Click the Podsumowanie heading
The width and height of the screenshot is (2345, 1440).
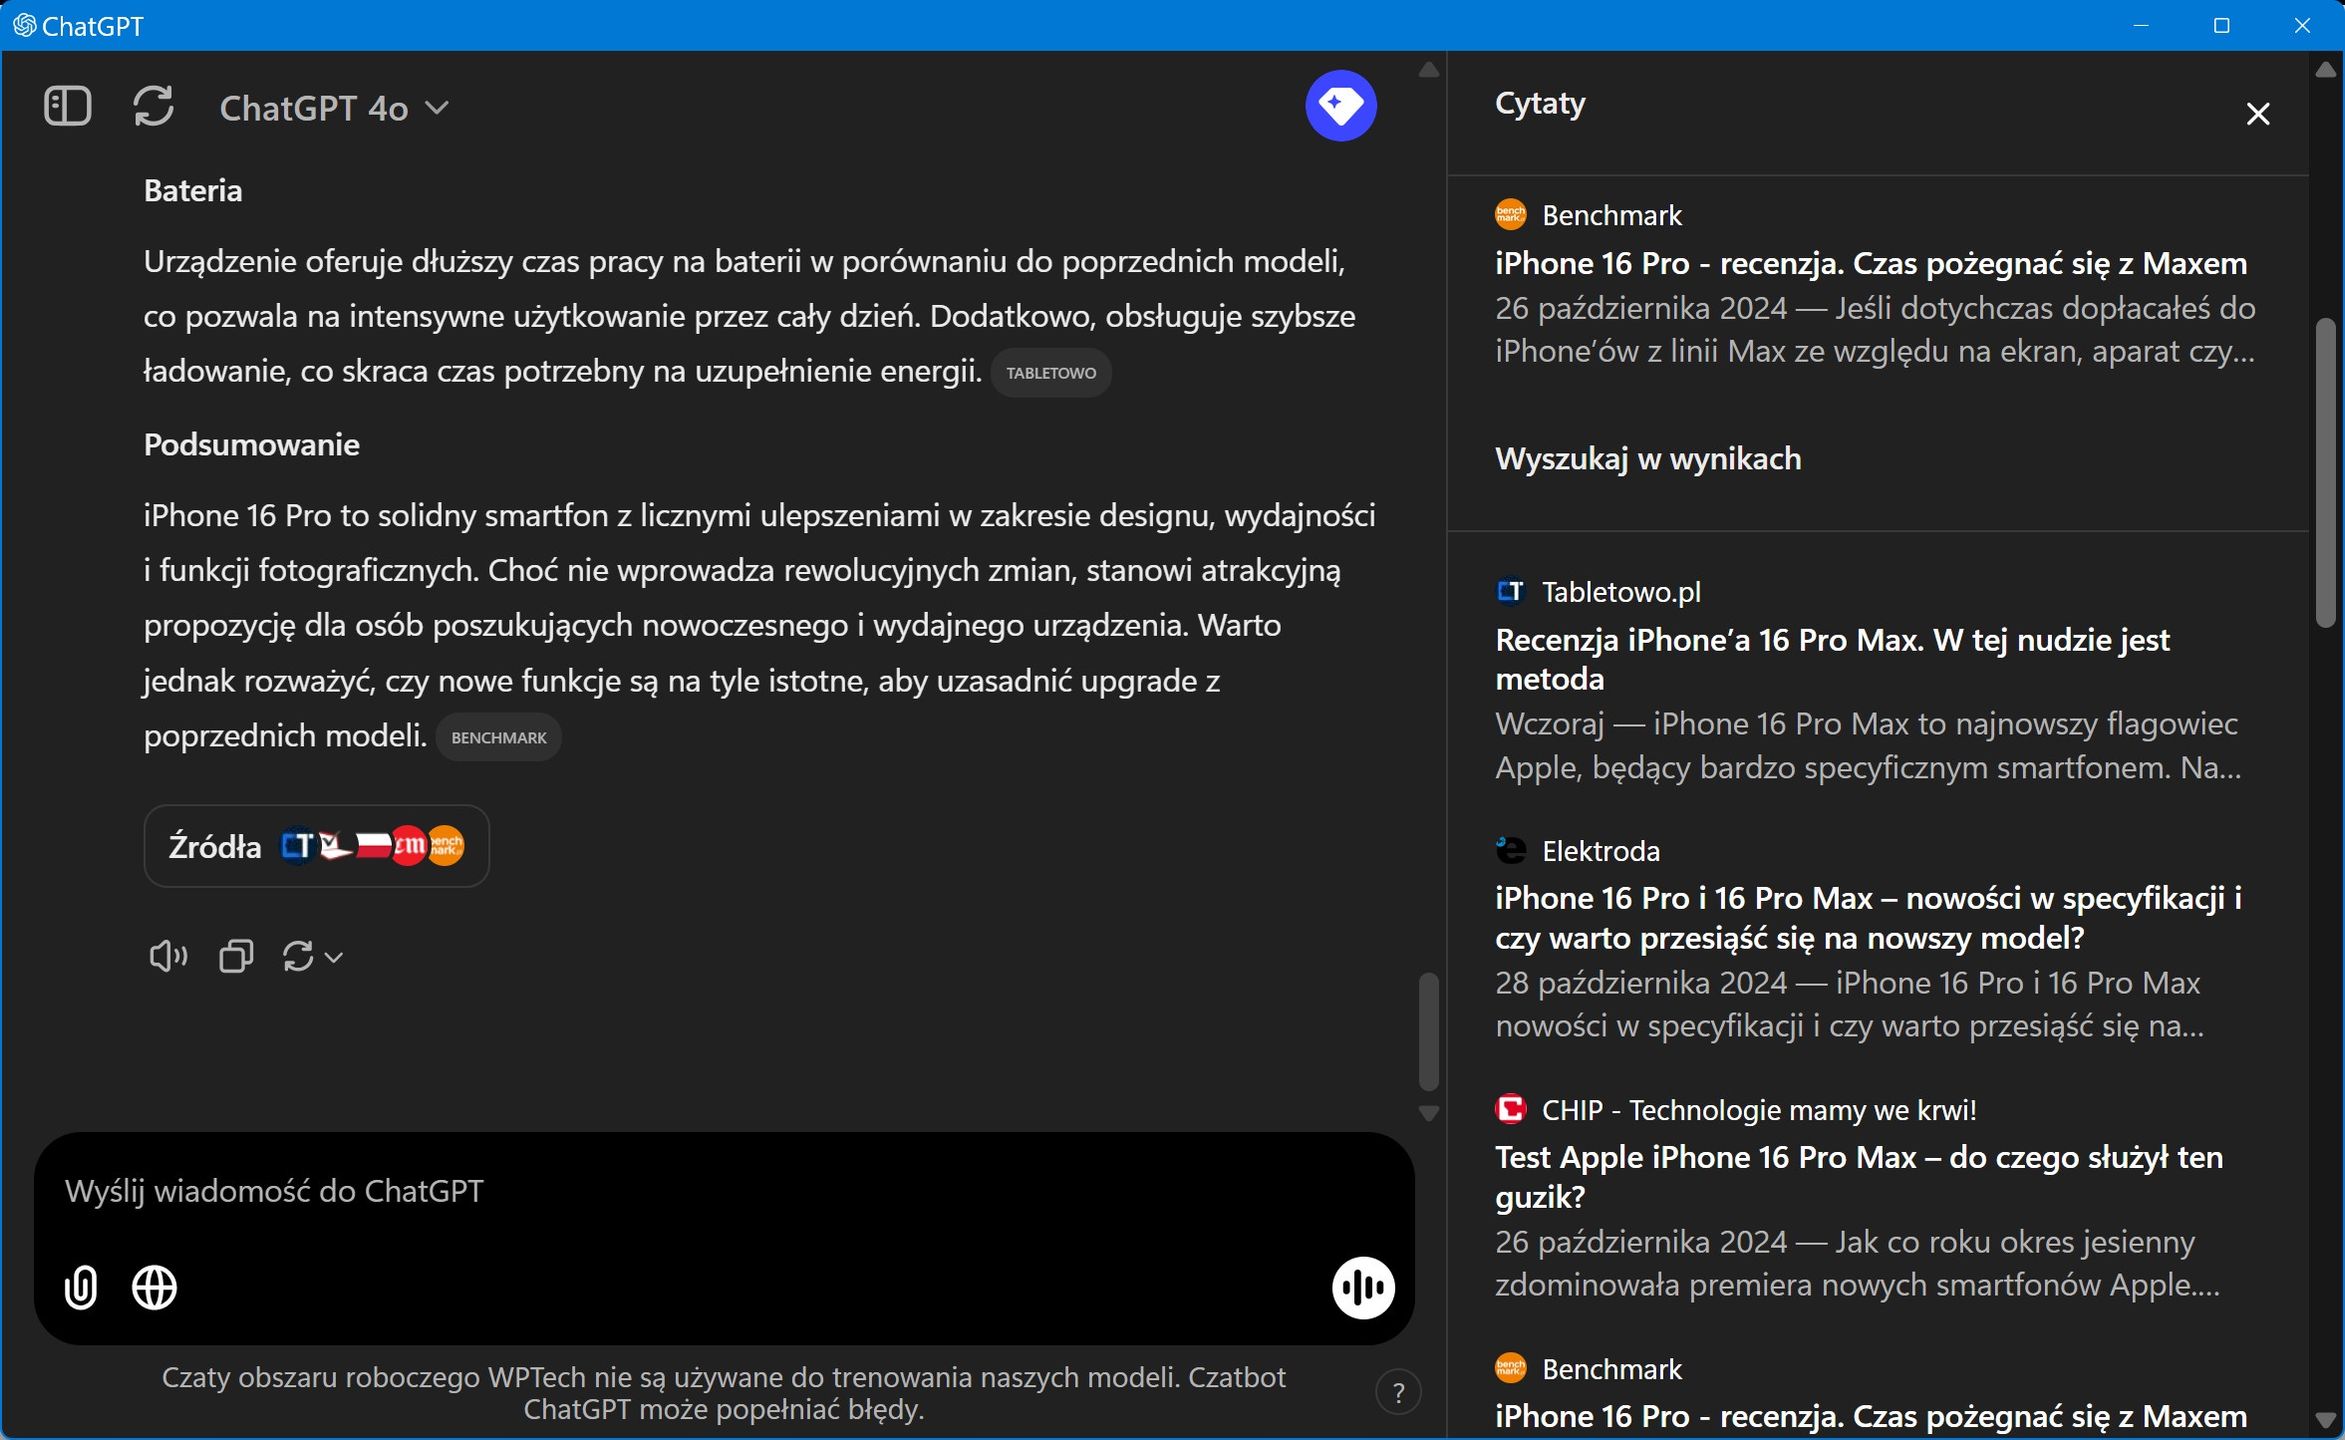(251, 445)
